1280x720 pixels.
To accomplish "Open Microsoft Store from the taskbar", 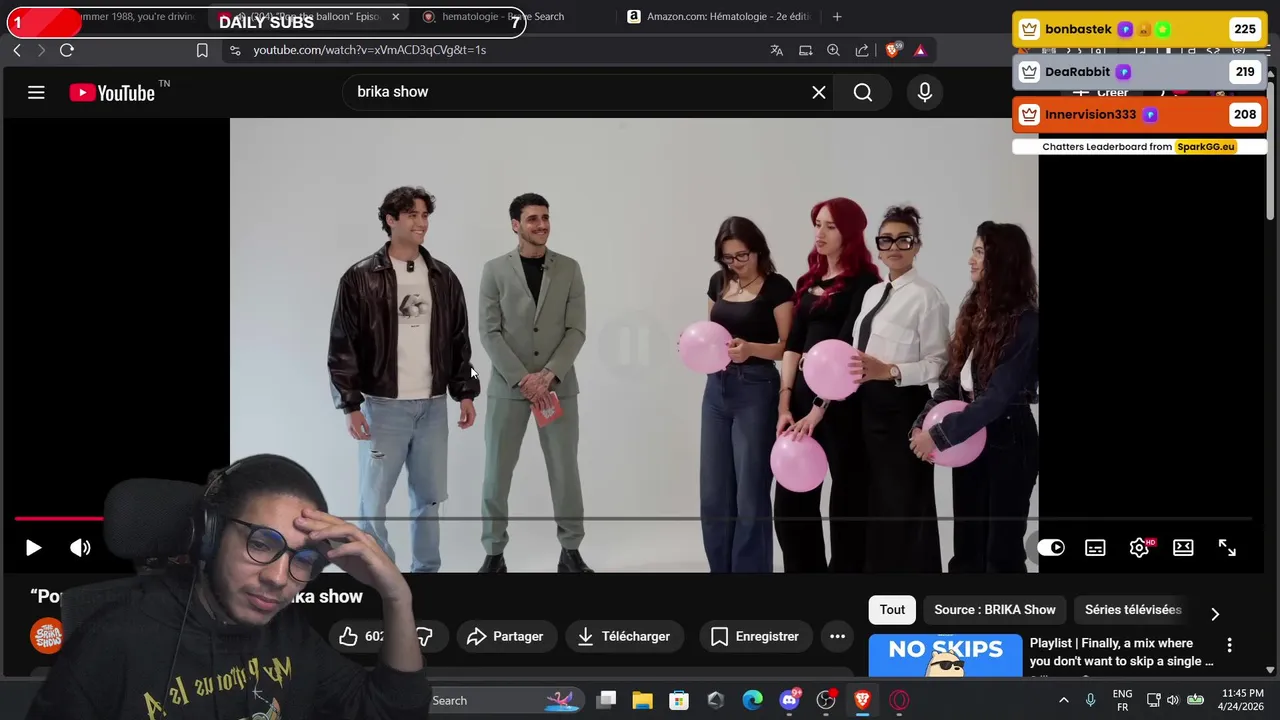I will 679,700.
